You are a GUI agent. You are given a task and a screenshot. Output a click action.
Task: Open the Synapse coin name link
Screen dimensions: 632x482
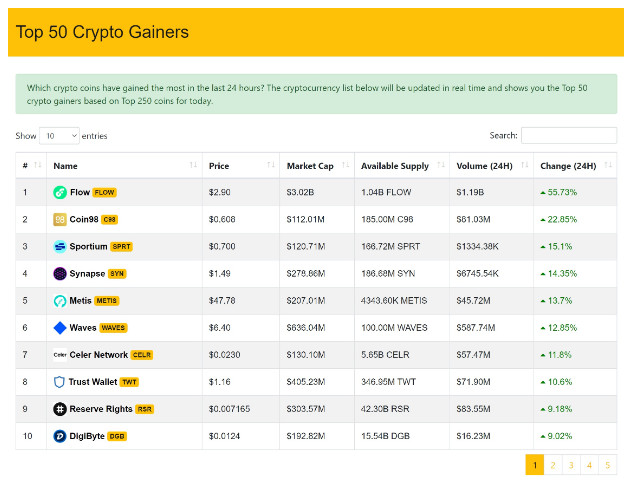tap(87, 274)
